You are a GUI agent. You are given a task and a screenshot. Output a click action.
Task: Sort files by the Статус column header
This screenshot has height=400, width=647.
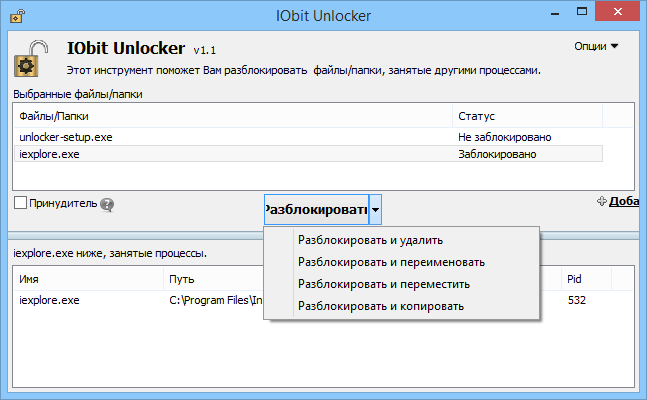coord(476,116)
